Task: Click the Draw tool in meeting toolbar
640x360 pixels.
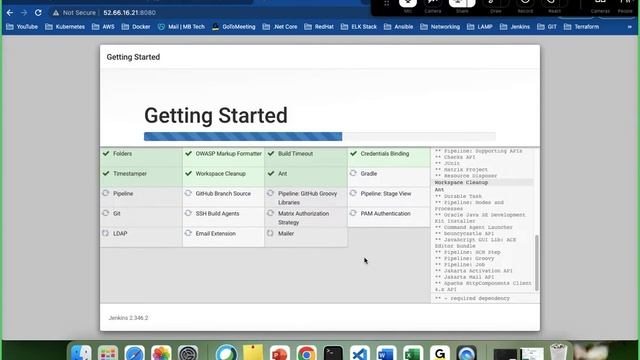Action: point(496,5)
